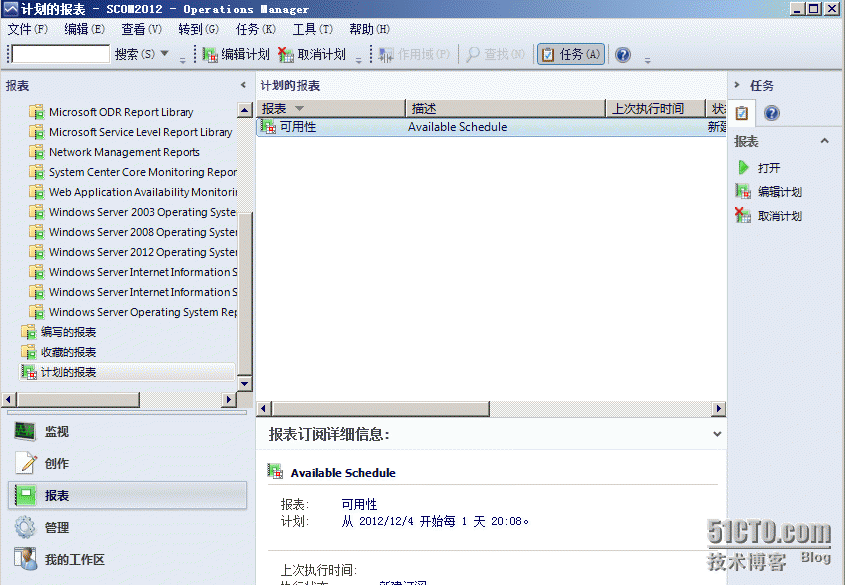
Task: Click the 取消计划 link in the tasks pane
Action: 780,216
